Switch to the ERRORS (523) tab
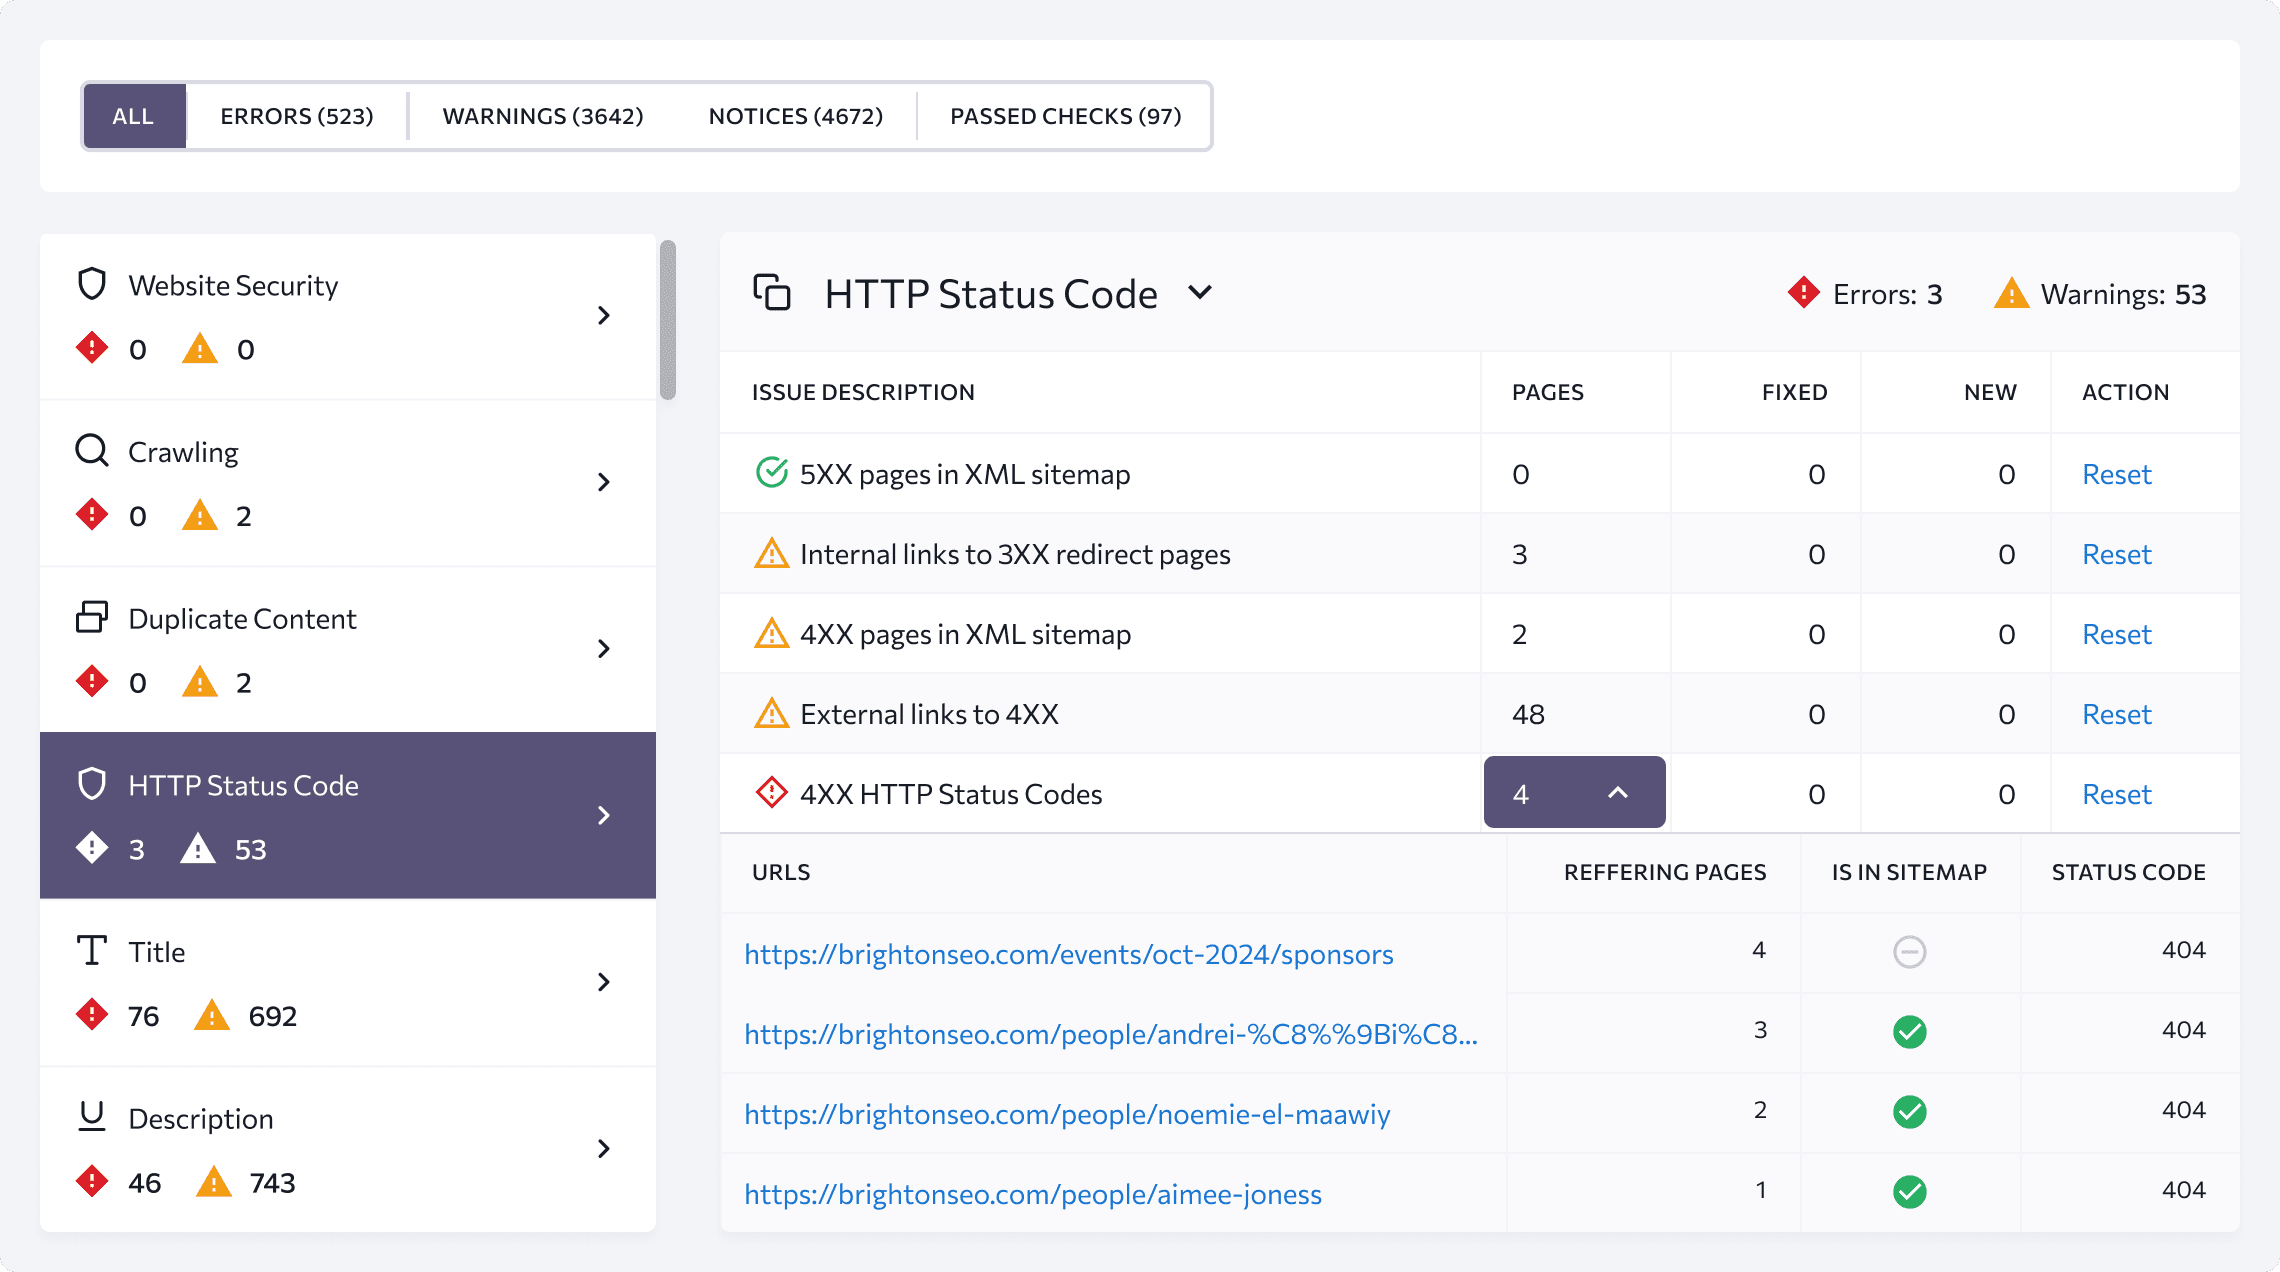Image resolution: width=2280 pixels, height=1272 pixels. [x=297, y=116]
